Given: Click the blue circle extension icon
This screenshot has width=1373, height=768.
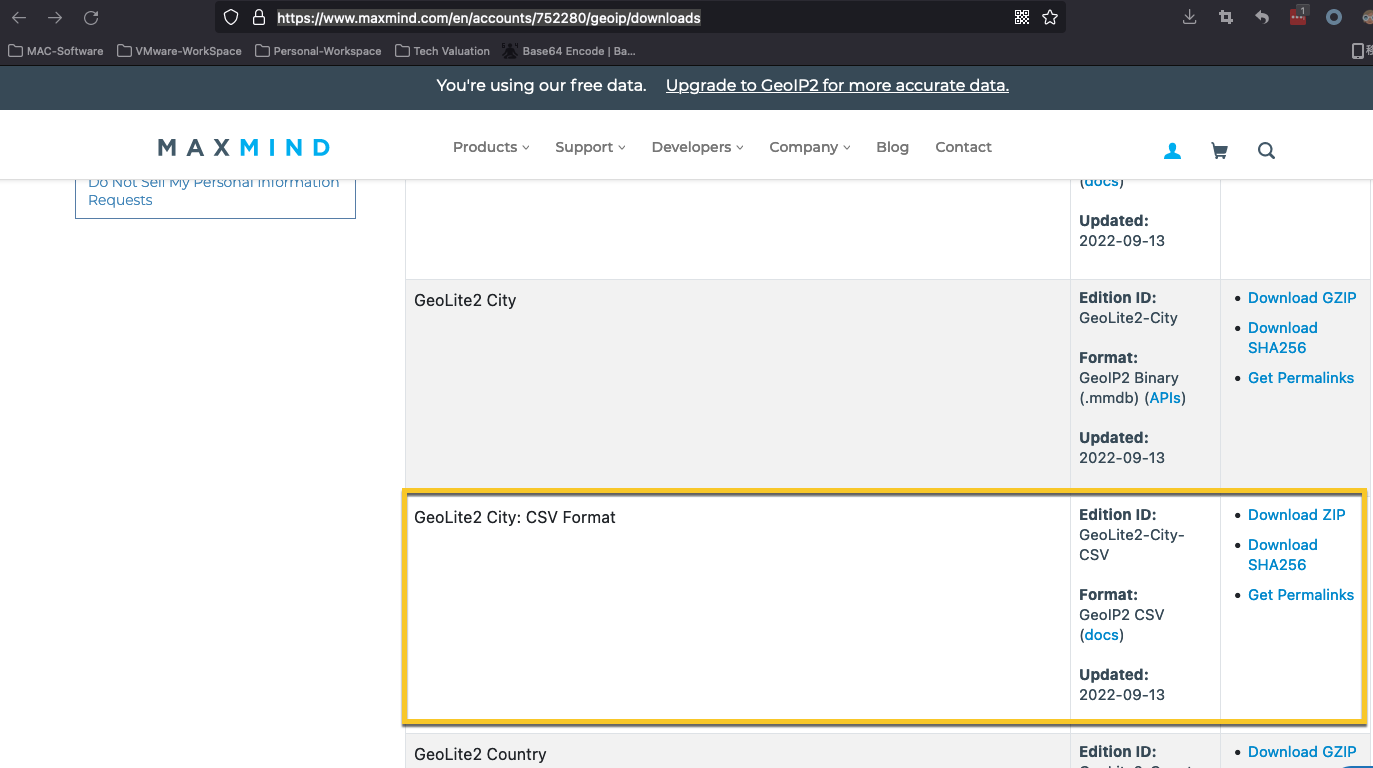Looking at the screenshot, I should pos(1334,17).
